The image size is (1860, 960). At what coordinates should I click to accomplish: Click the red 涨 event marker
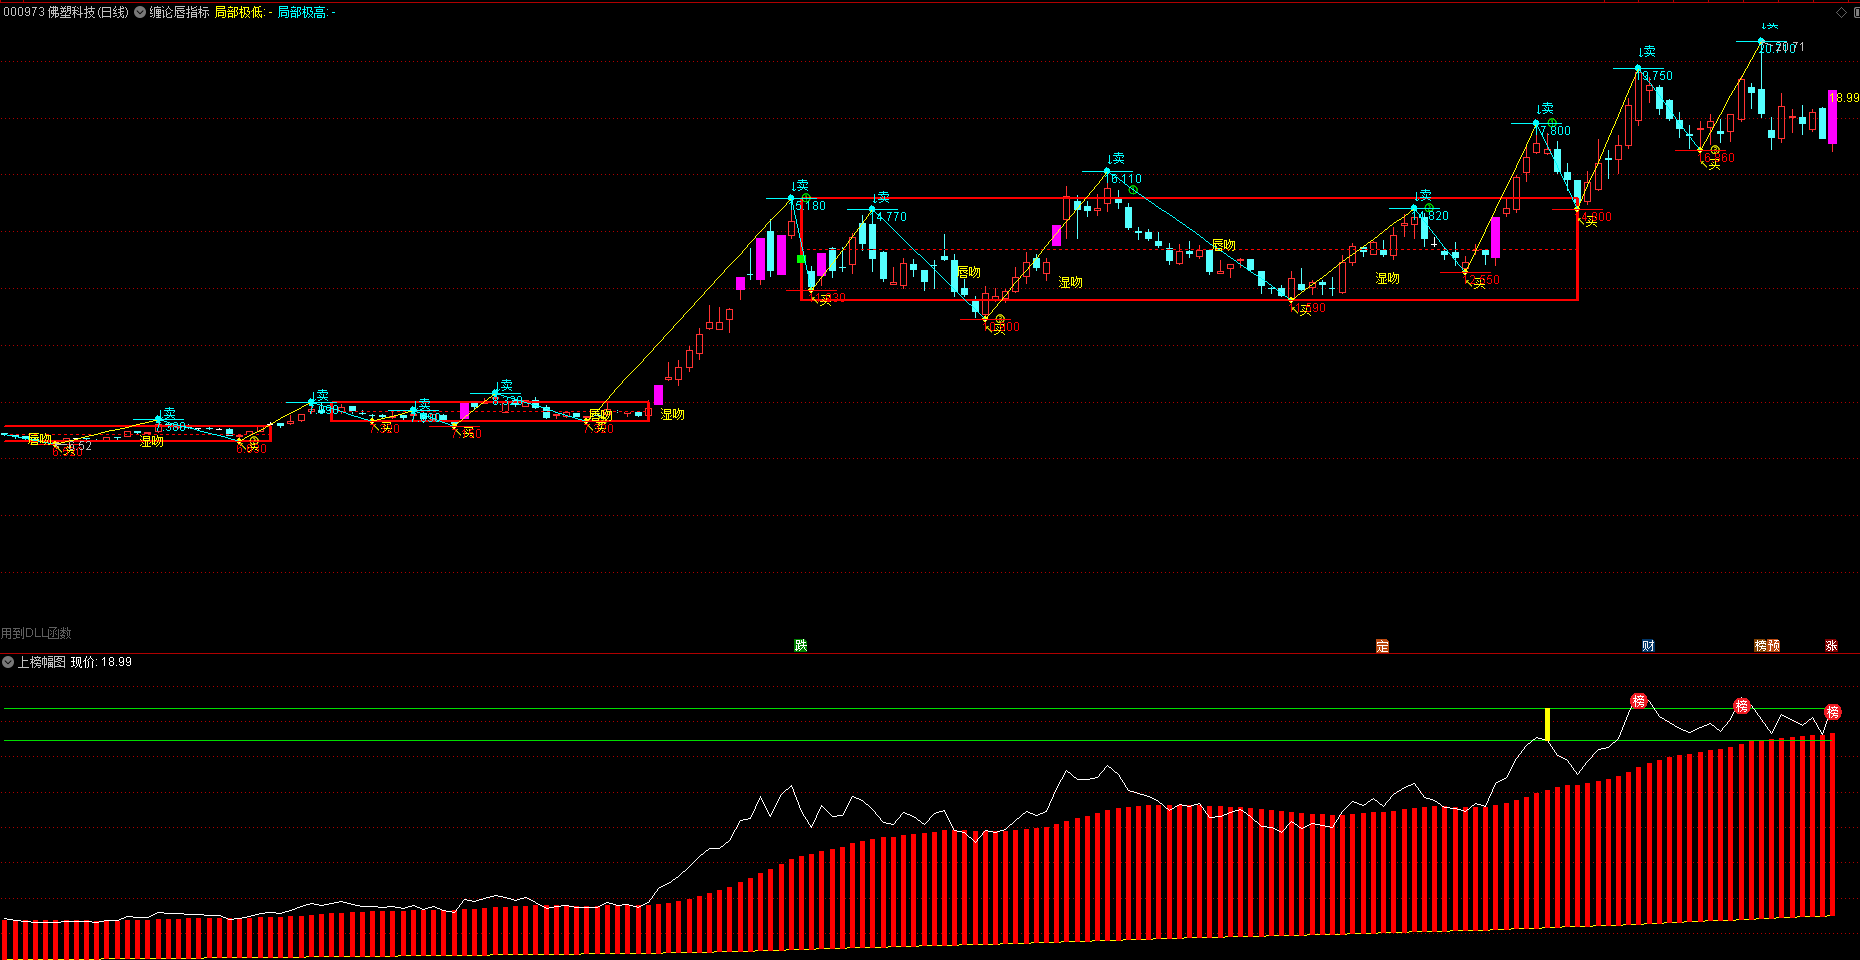point(1831,646)
